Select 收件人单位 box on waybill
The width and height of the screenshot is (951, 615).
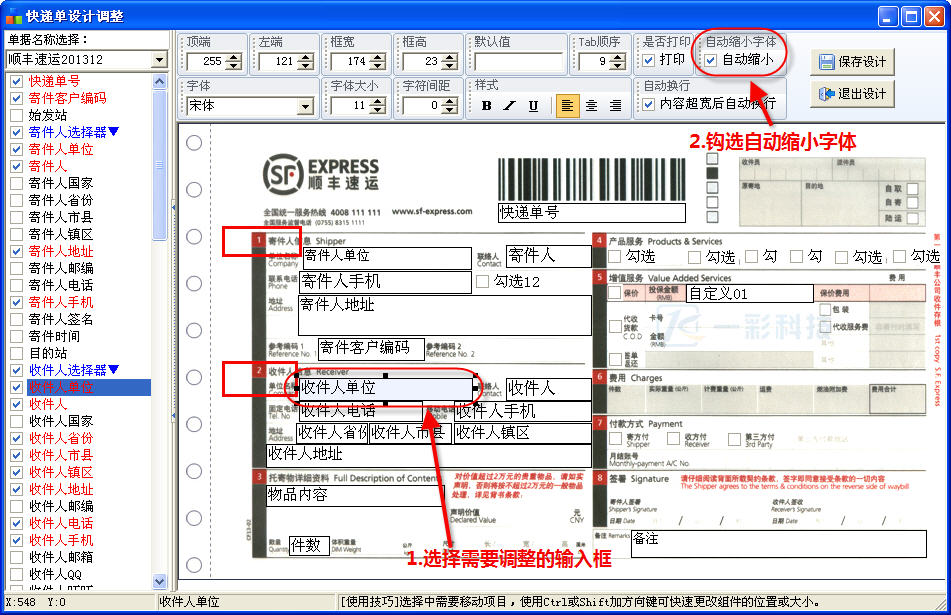pos(386,388)
